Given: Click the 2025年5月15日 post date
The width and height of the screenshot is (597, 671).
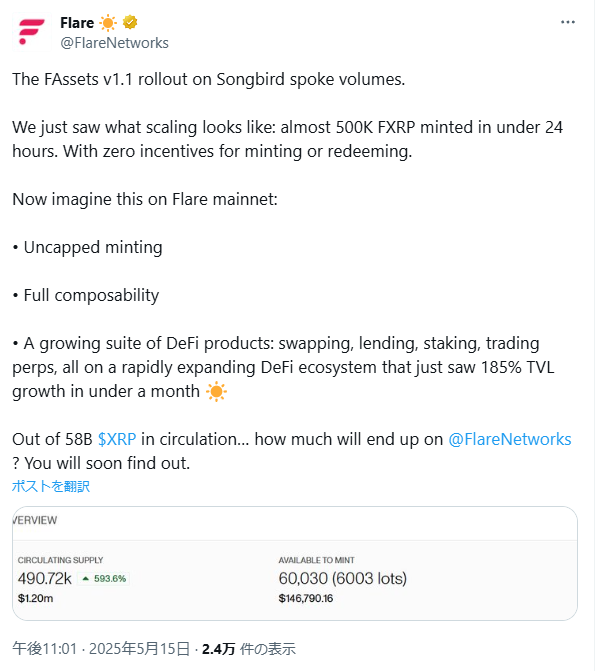Looking at the screenshot, I should tap(139, 649).
